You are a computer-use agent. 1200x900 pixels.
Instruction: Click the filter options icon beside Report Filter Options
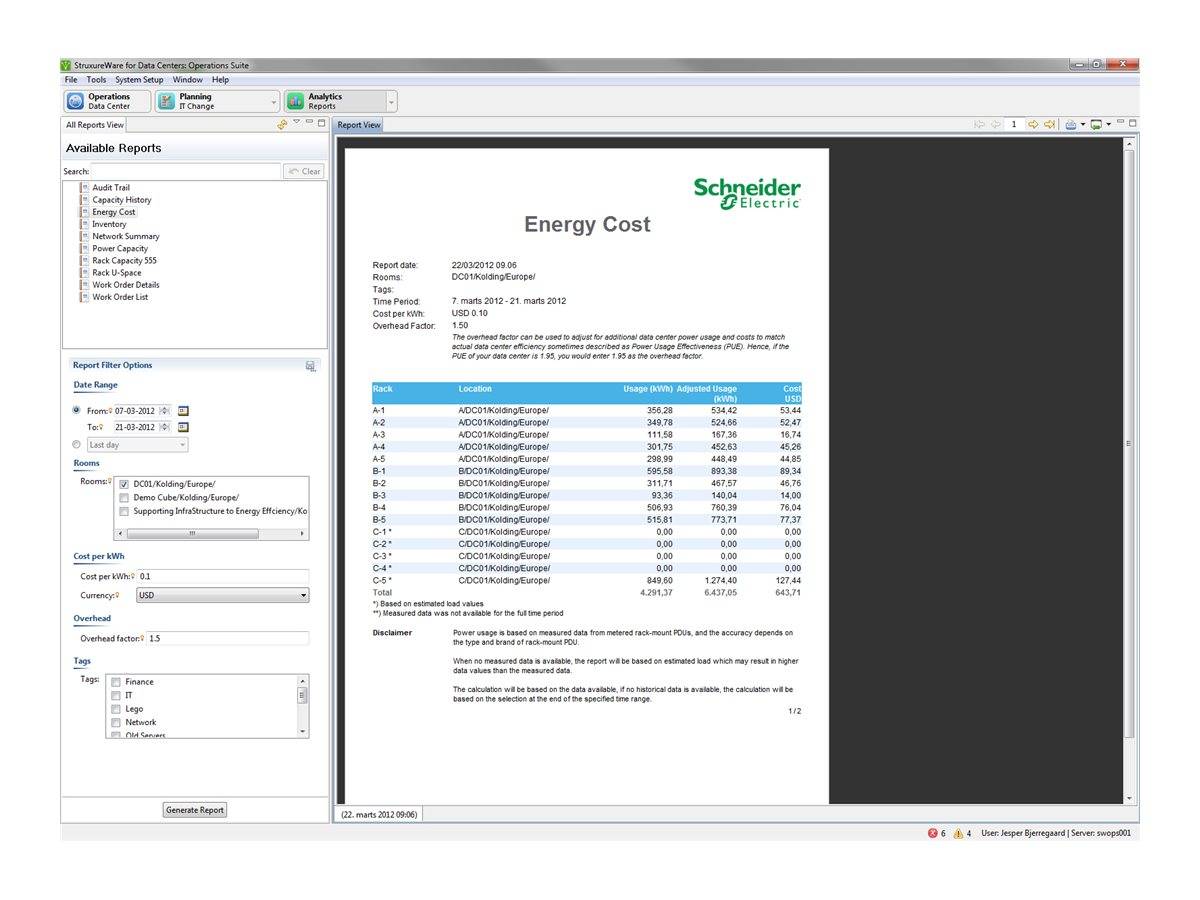(x=310, y=364)
